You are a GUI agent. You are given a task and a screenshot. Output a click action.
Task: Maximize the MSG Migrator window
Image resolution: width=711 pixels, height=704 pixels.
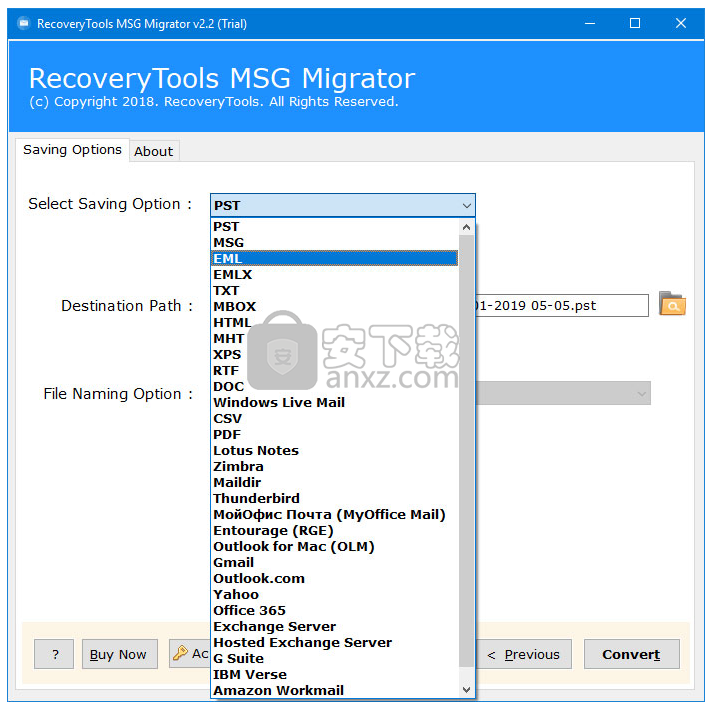[635, 23]
